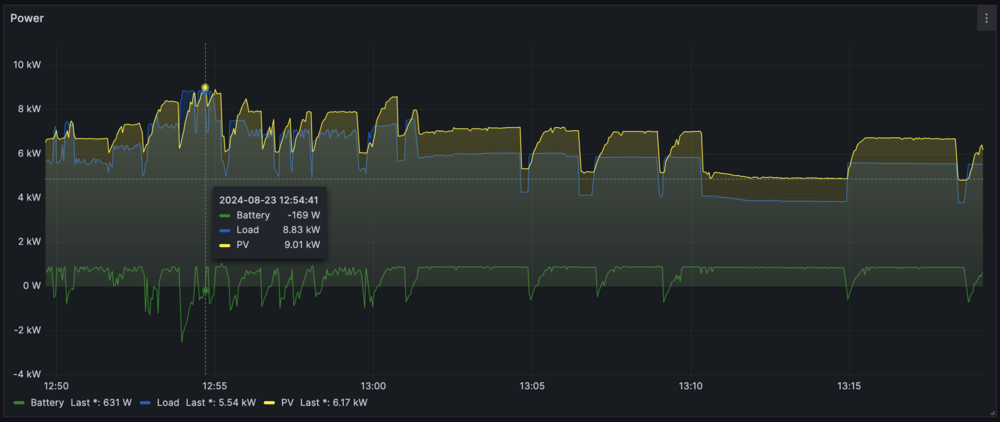Click the 8 kW y-axis label
Image resolution: width=1000 pixels, height=422 pixels.
pyautogui.click(x=29, y=109)
